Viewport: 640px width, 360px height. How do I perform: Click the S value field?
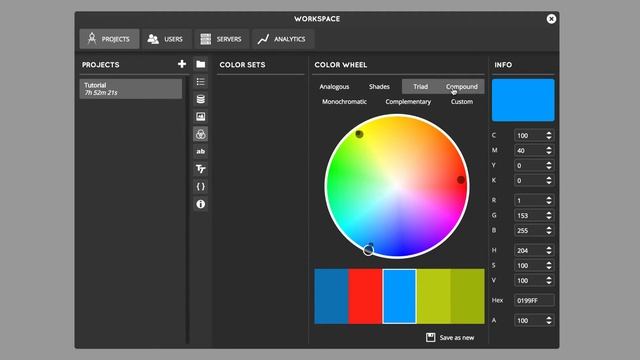click(x=534, y=265)
